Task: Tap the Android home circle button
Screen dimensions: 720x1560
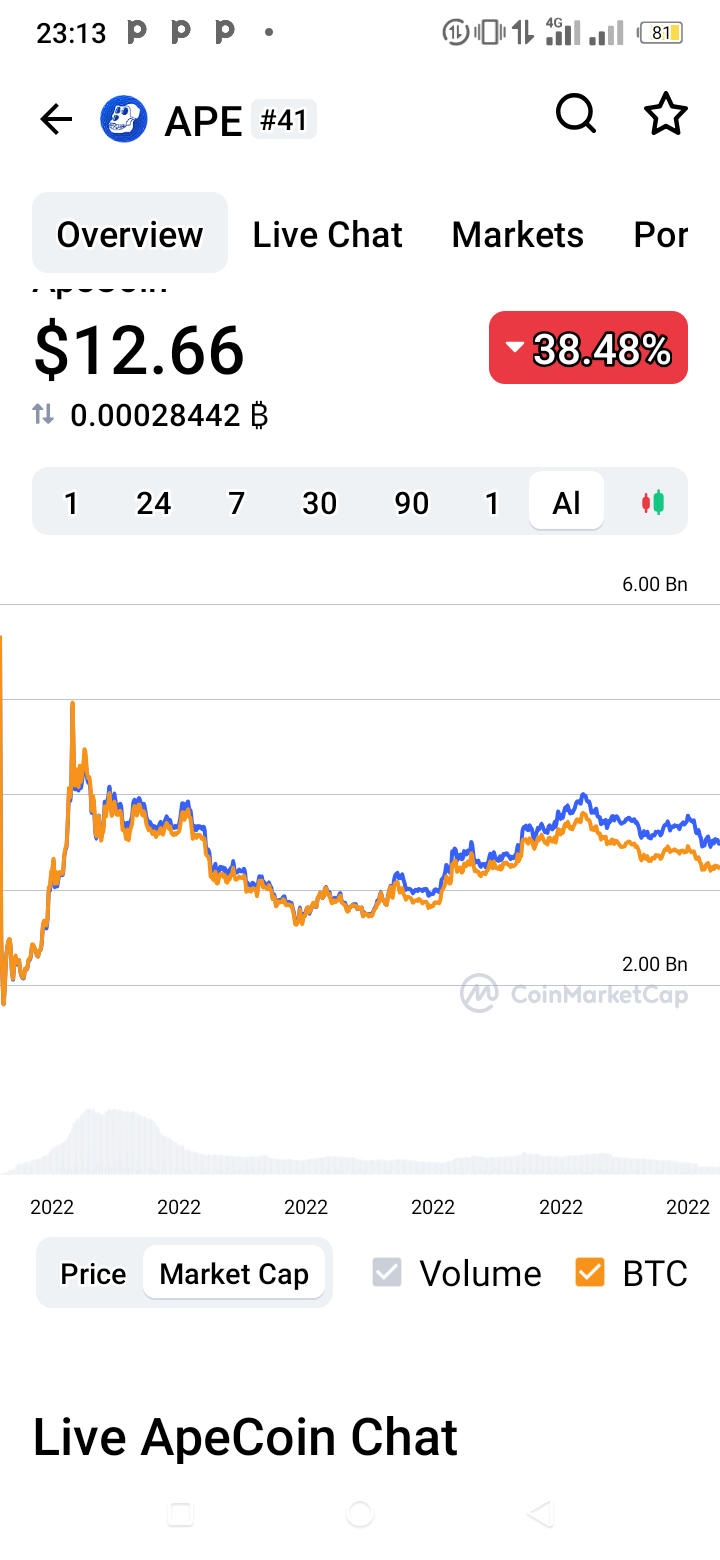Action: [x=360, y=1514]
